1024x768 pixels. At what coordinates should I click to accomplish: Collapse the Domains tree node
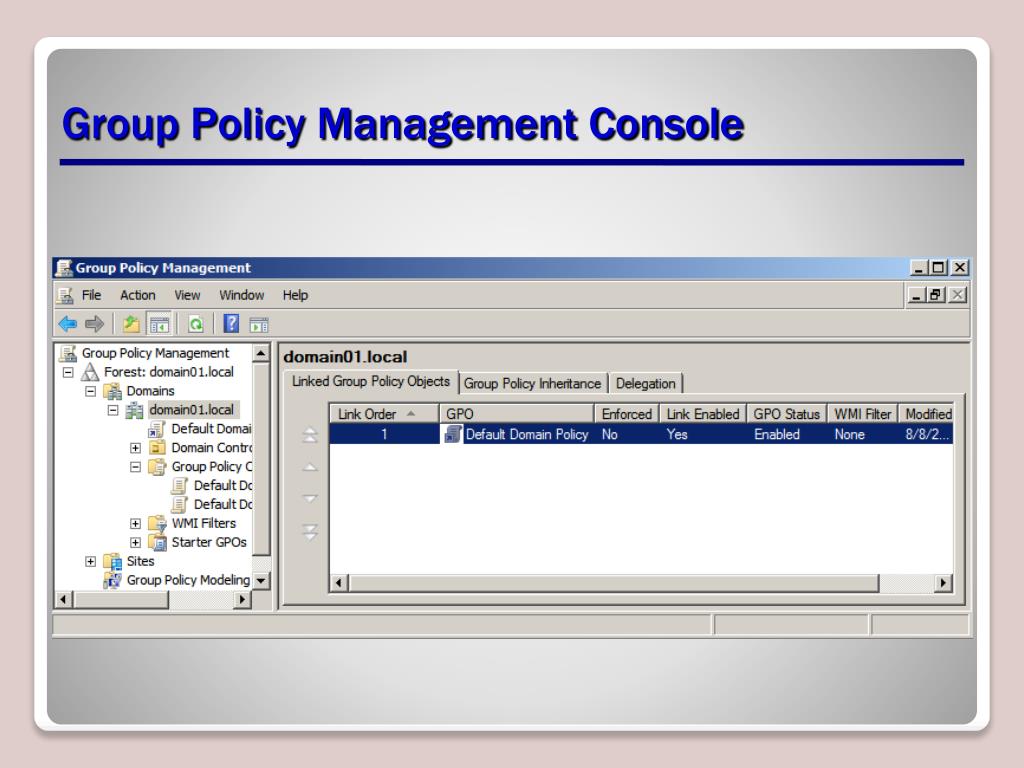91,391
